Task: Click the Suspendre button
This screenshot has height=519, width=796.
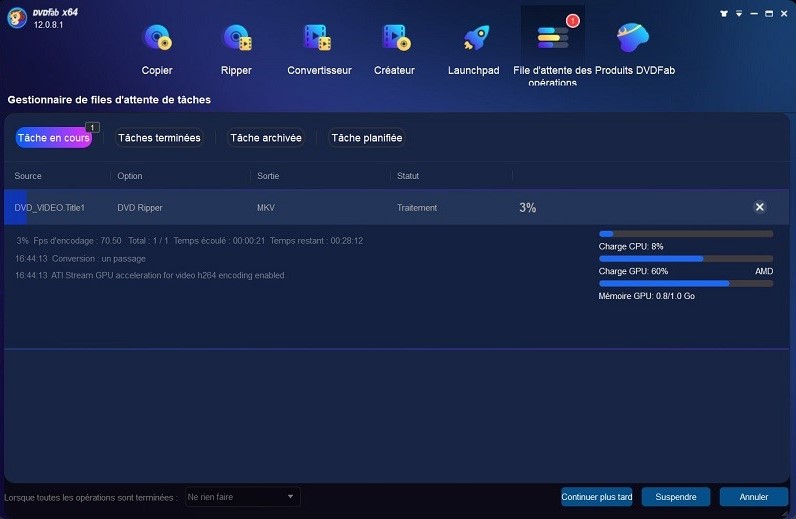Action: (676, 497)
